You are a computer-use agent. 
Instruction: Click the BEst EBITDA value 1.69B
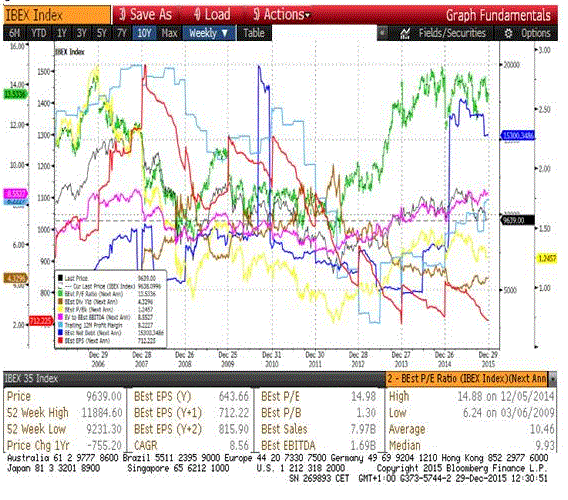[x=364, y=445]
